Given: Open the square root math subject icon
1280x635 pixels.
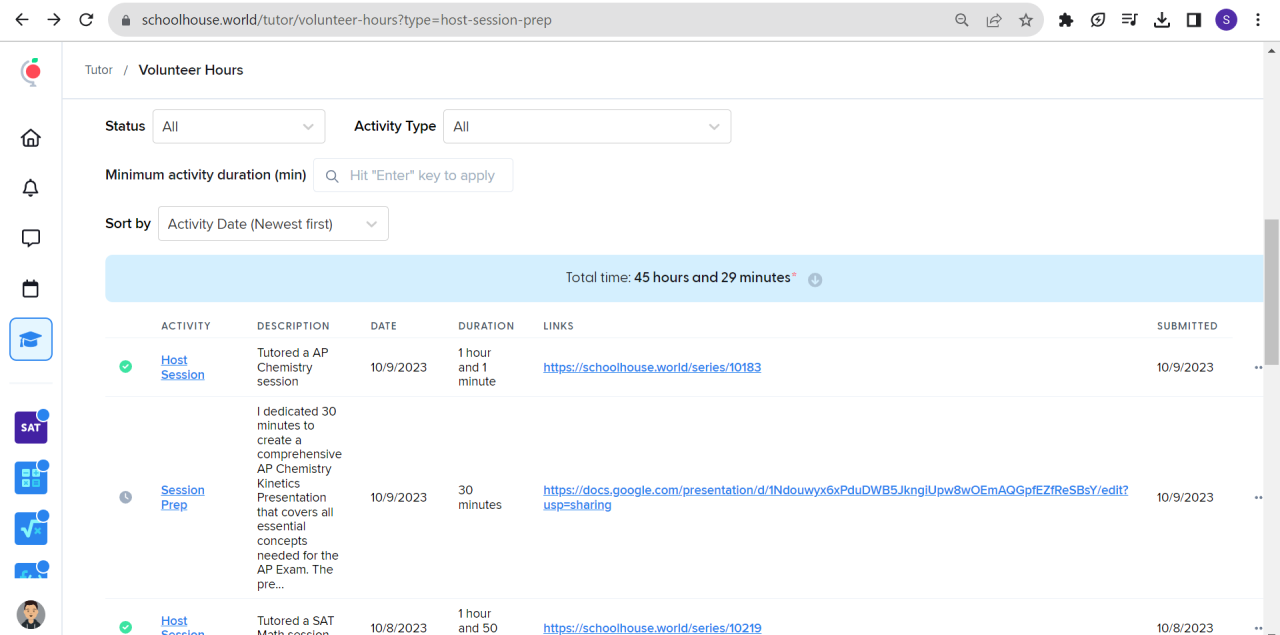Looking at the screenshot, I should (31, 528).
